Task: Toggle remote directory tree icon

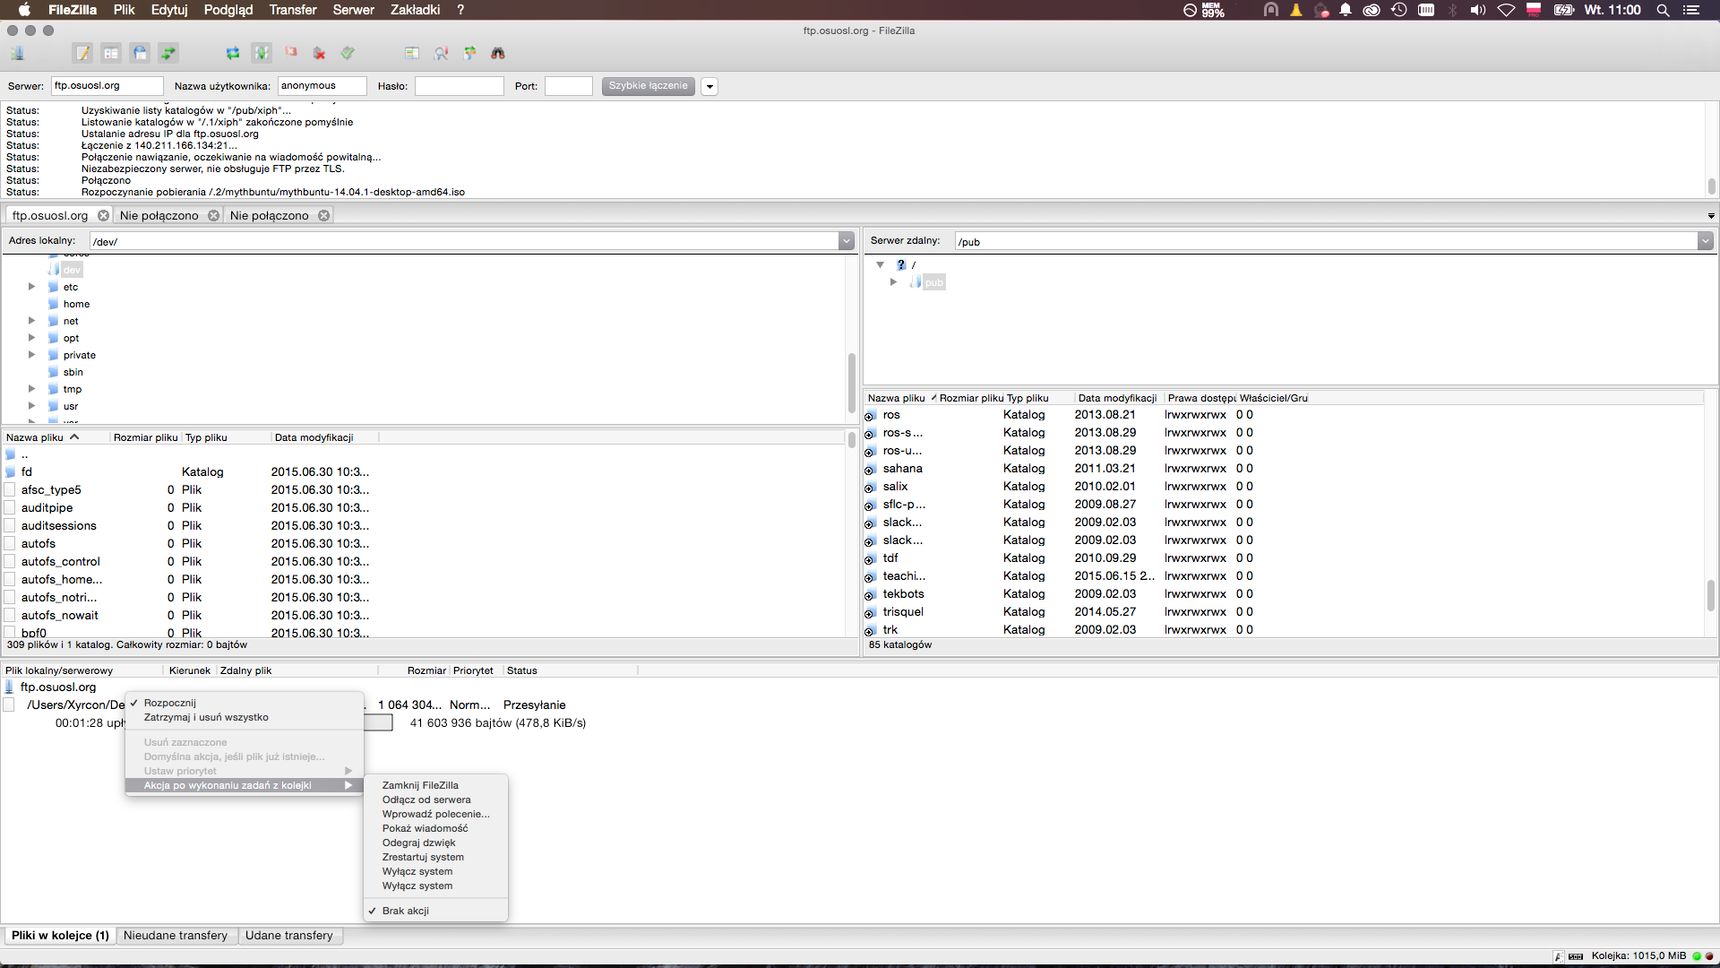Action: (x=140, y=53)
